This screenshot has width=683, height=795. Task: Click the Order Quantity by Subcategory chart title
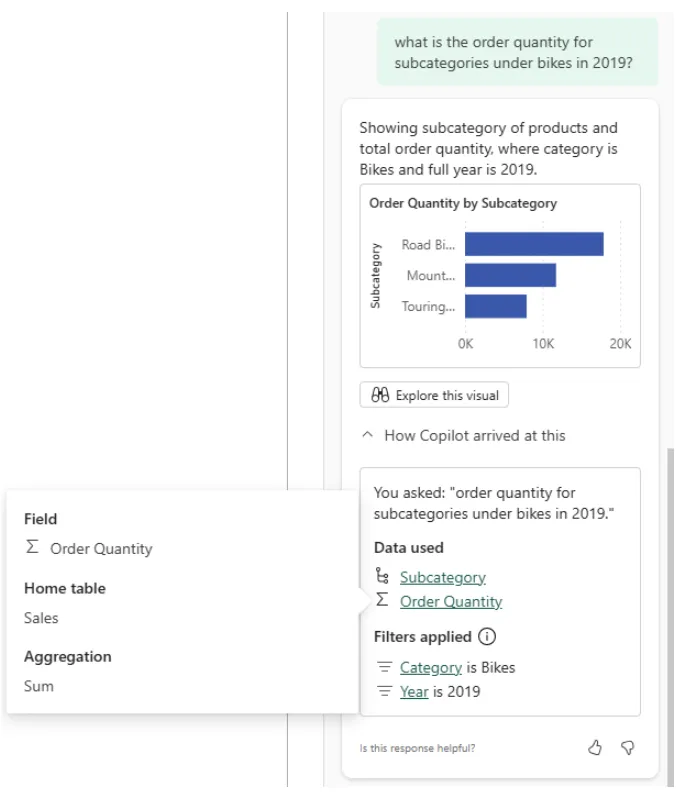coord(463,203)
